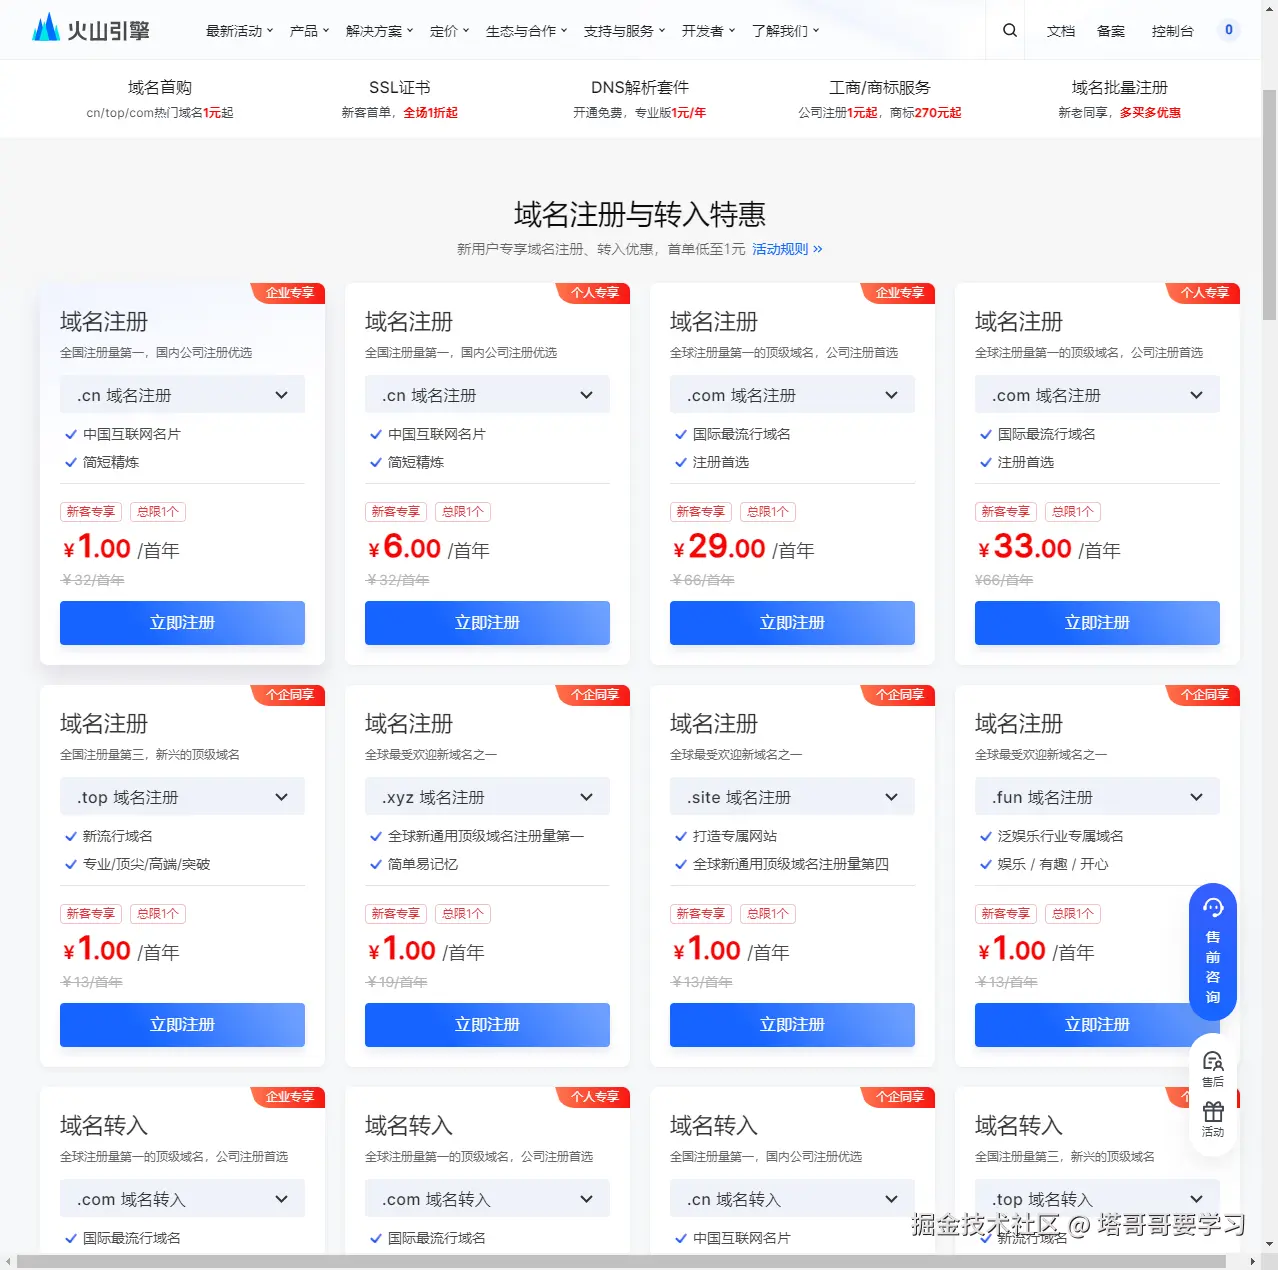Open the 售前咨询 chat widget
Image resolution: width=1278 pixels, height=1270 pixels.
[1213, 952]
